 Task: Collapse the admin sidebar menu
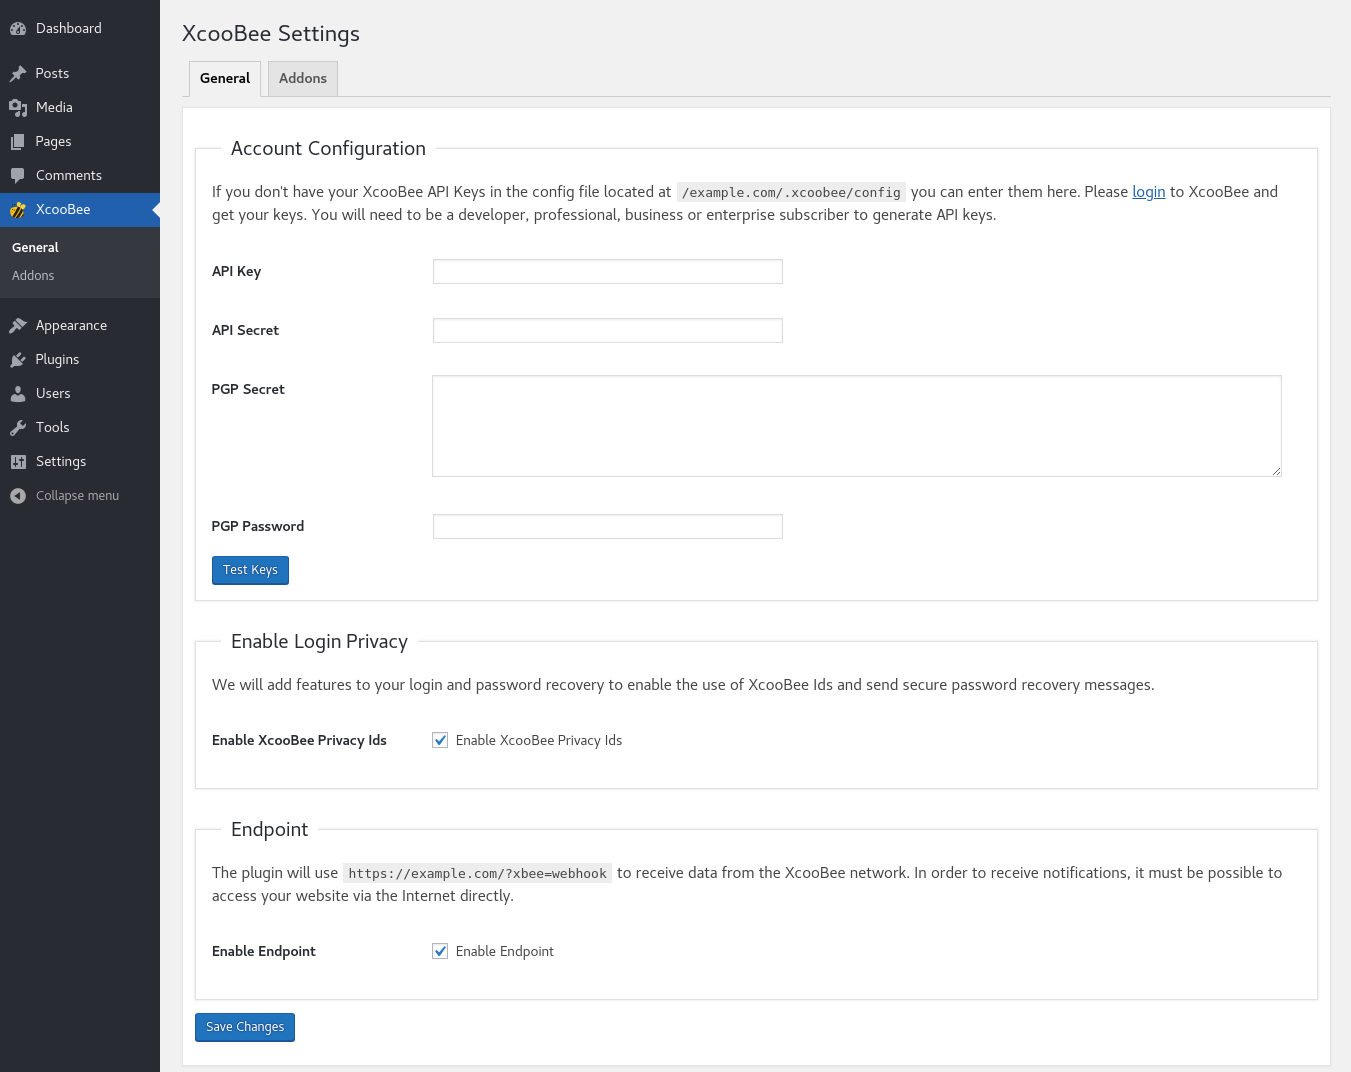[x=66, y=496]
